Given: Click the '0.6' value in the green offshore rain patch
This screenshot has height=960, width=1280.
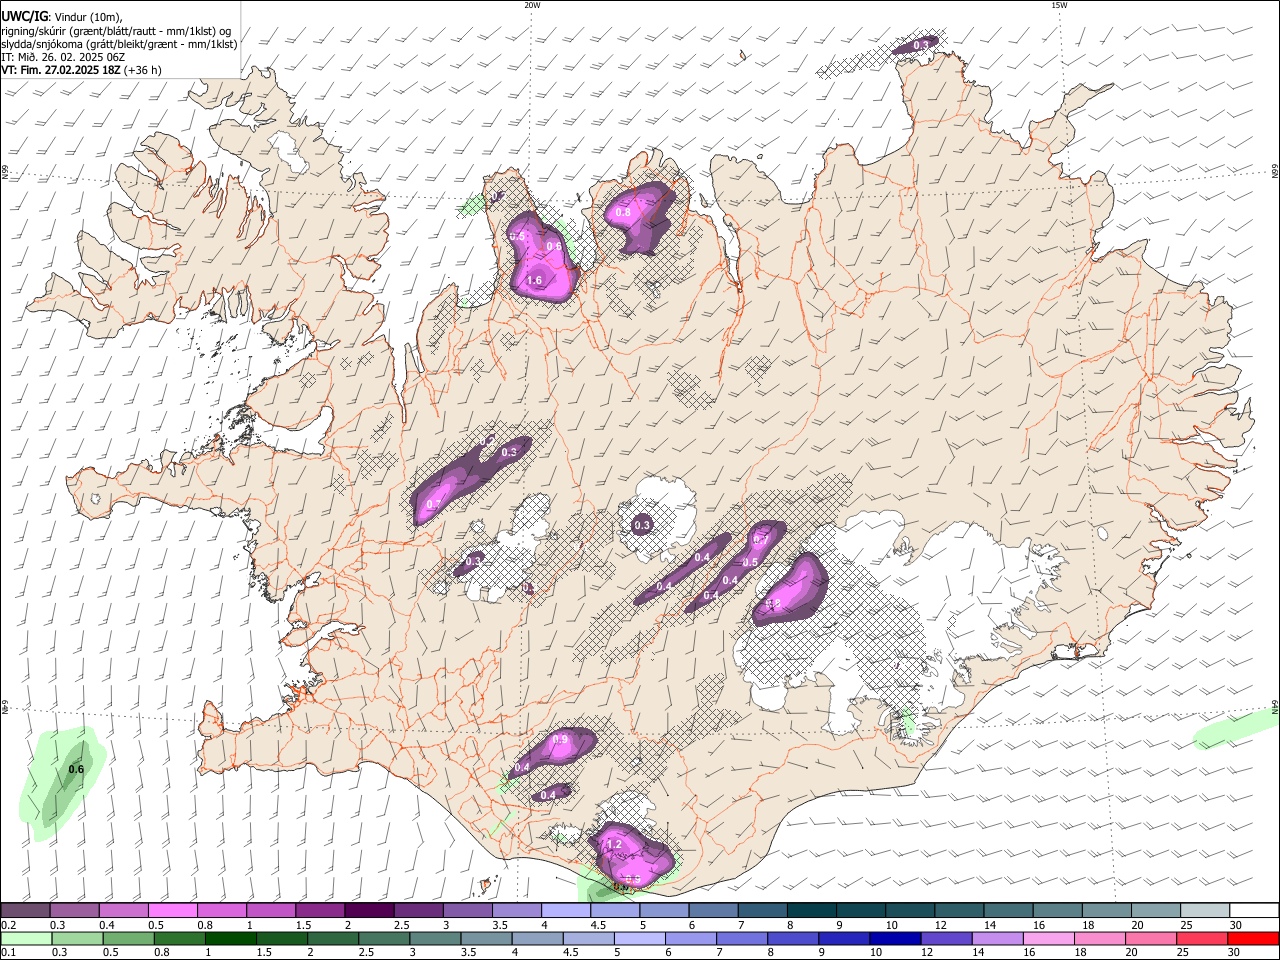Looking at the screenshot, I should click(x=76, y=769).
